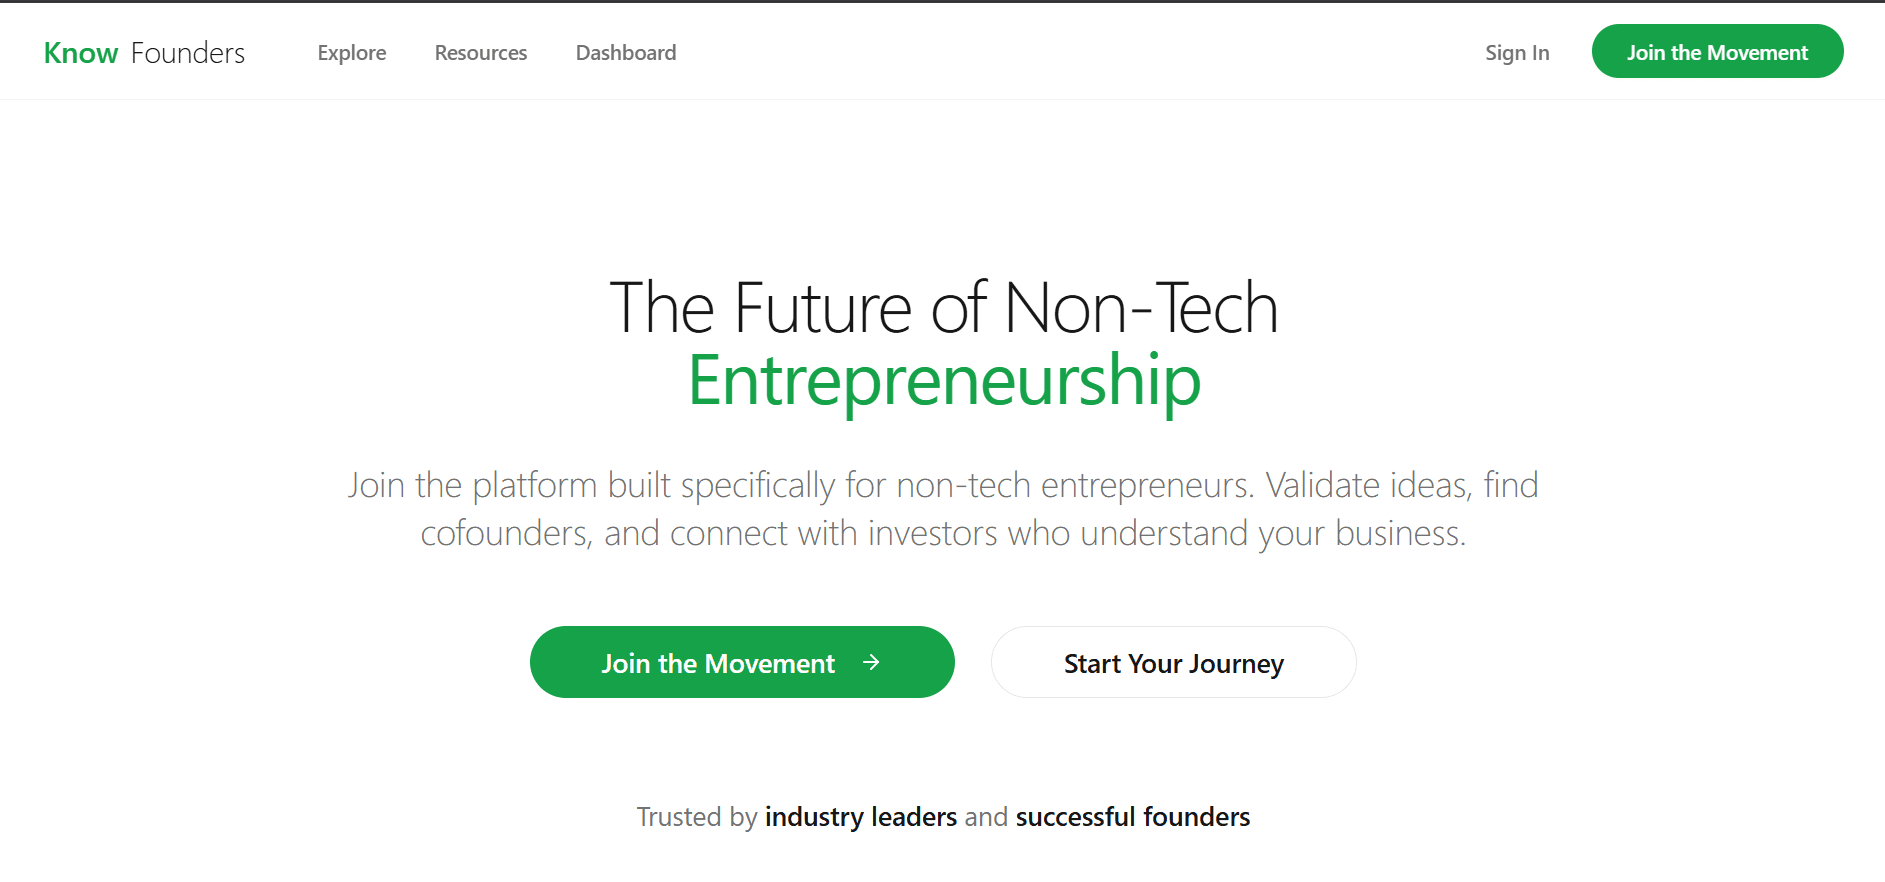
Task: Open the industry leaders link
Action: pos(860,817)
